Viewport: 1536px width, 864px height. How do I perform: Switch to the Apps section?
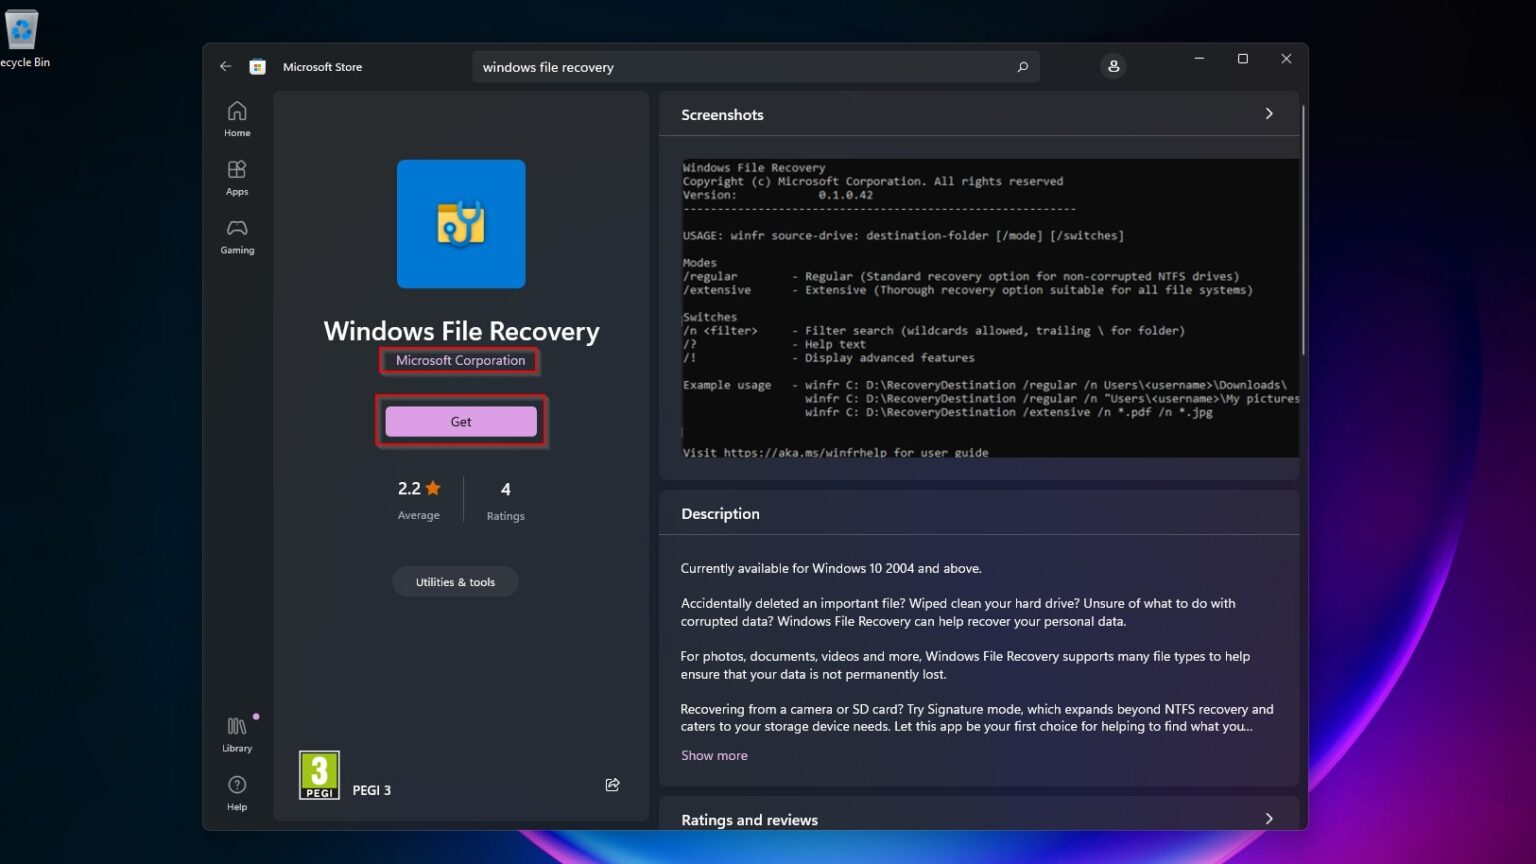point(237,177)
